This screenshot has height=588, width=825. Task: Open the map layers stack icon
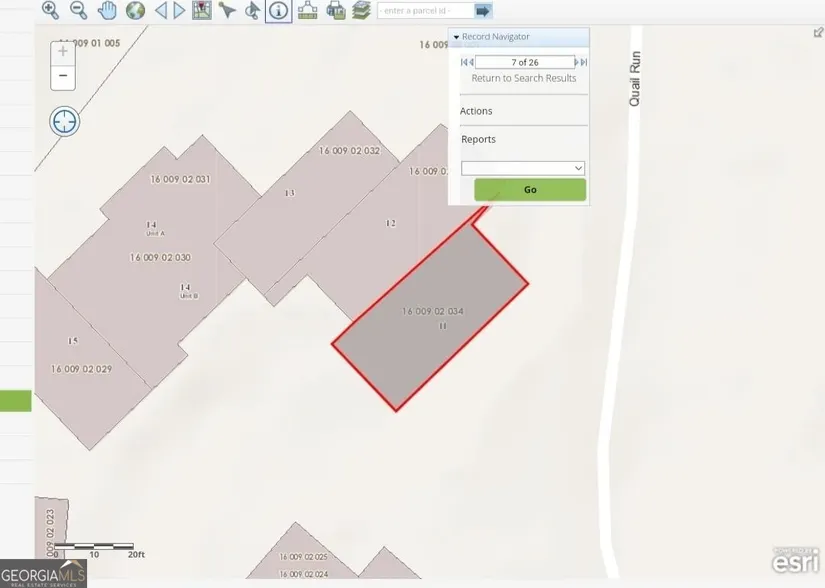coord(361,10)
